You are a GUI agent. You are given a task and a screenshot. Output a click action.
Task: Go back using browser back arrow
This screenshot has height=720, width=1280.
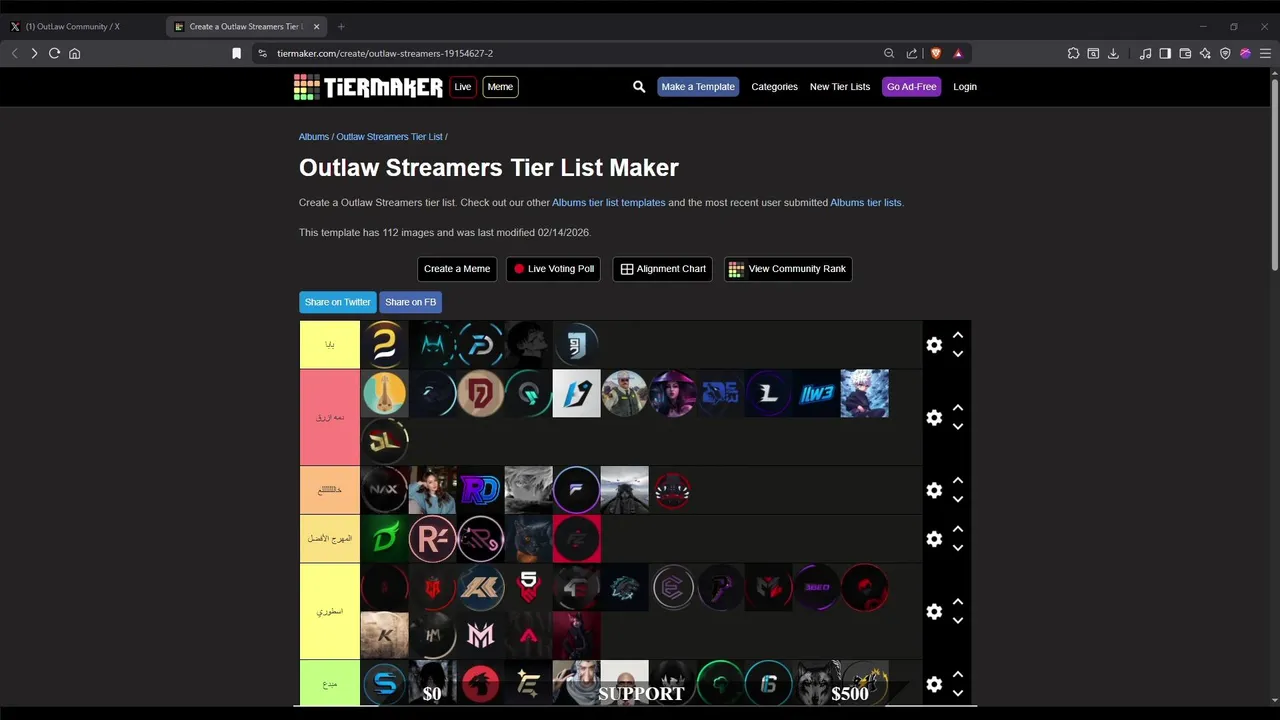coord(14,53)
